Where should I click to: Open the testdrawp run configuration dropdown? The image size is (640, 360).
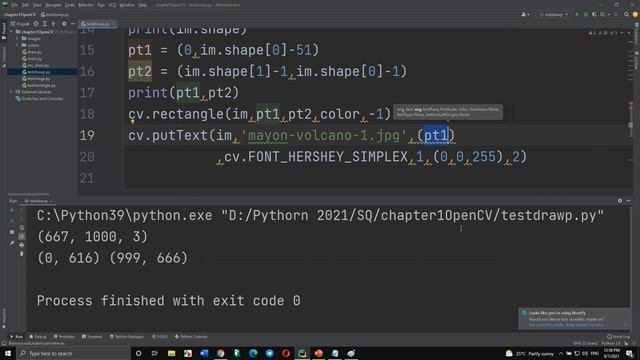coord(553,14)
